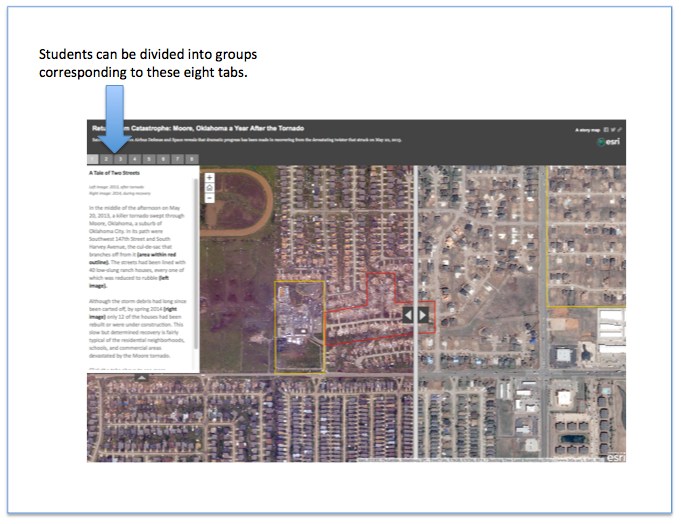681x524 pixels.
Task: Zoom out of the map
Action: click(209, 197)
